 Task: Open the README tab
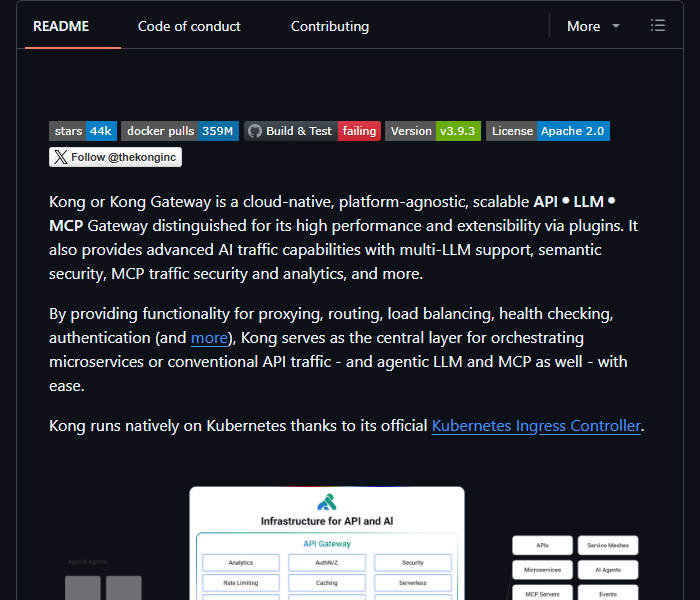pyautogui.click(x=61, y=26)
